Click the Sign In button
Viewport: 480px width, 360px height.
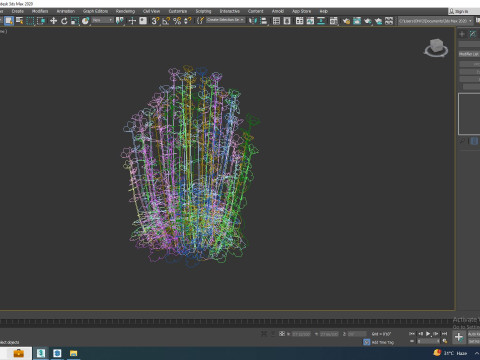click(x=461, y=11)
